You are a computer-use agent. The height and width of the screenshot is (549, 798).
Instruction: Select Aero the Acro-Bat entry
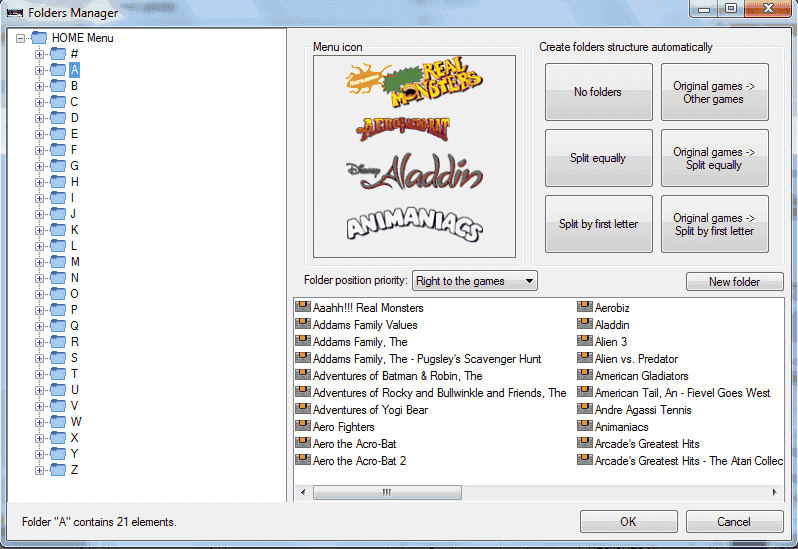[354, 444]
